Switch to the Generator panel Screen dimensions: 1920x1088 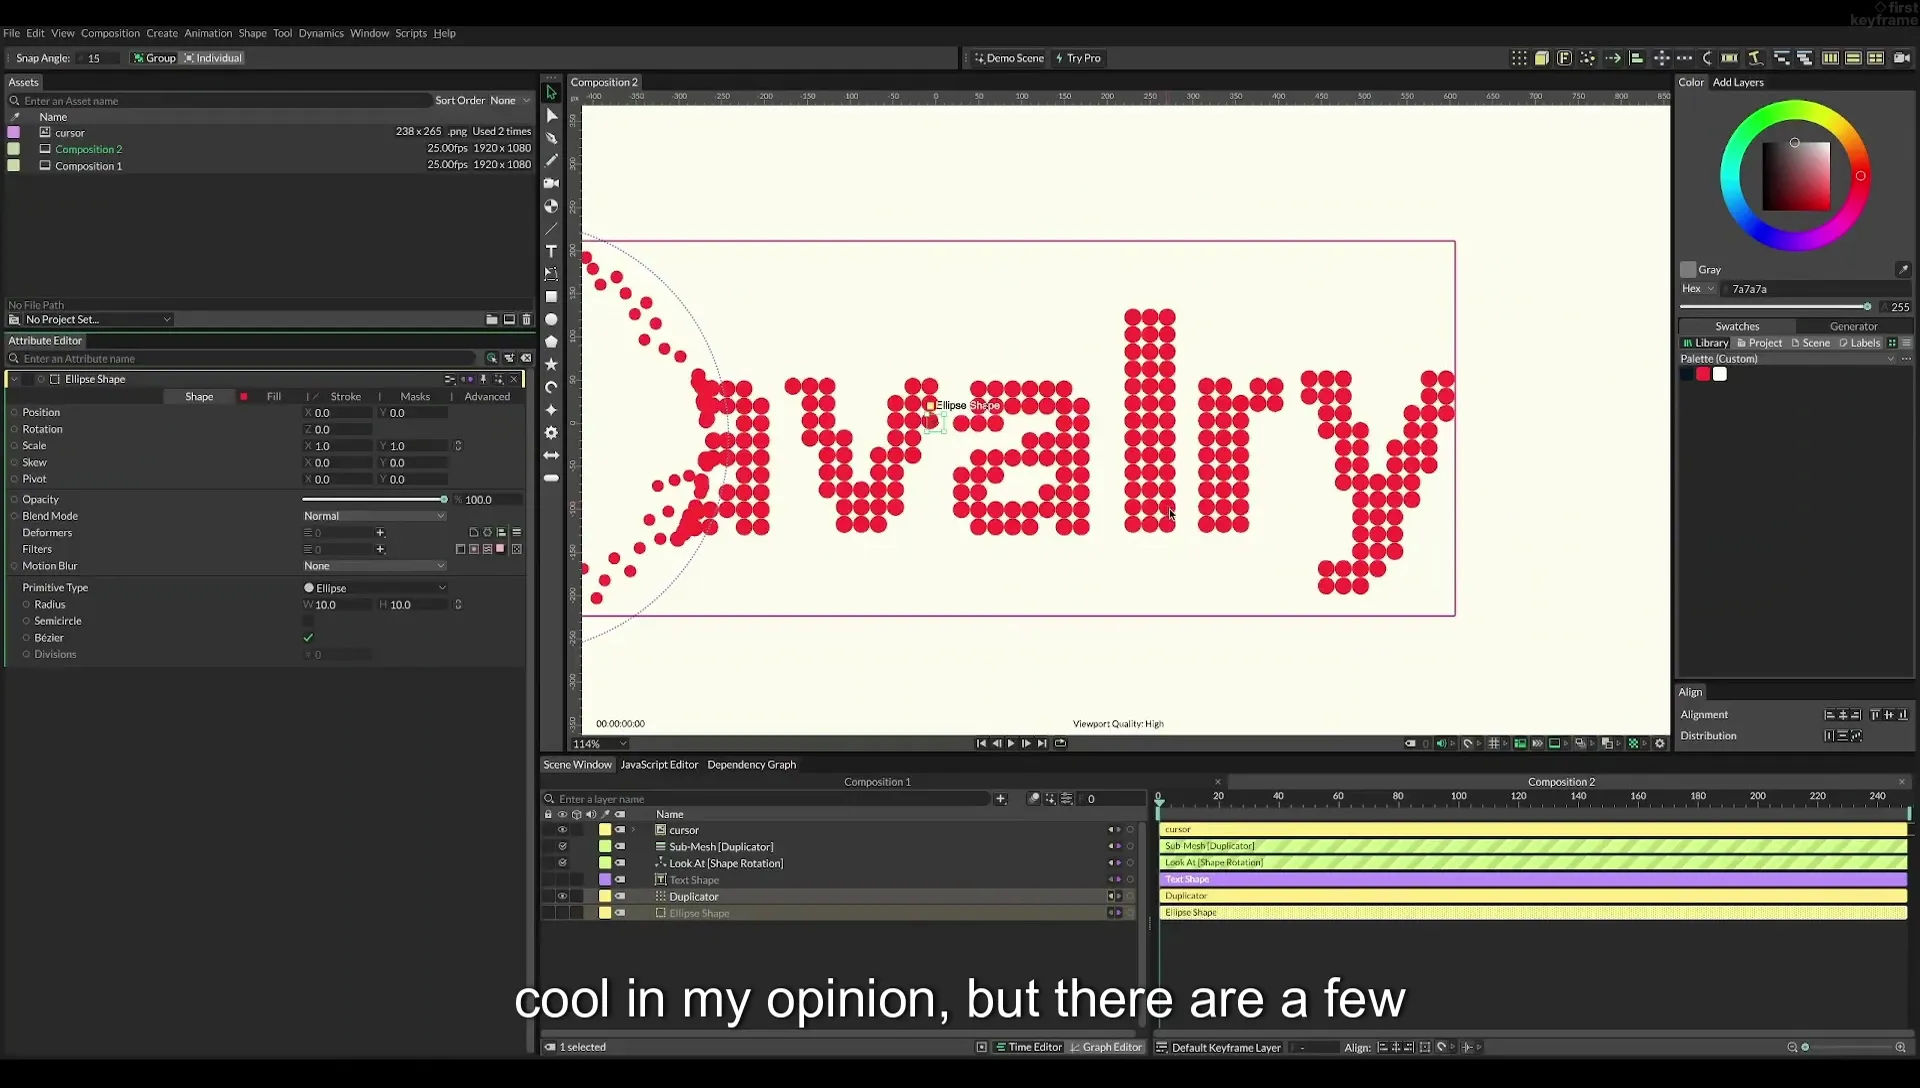point(1853,326)
